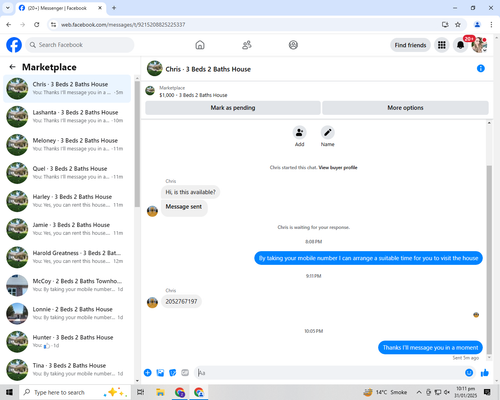The height and width of the screenshot is (400, 500).
Task: Open the Harley conversation
Action: [x=67, y=201]
